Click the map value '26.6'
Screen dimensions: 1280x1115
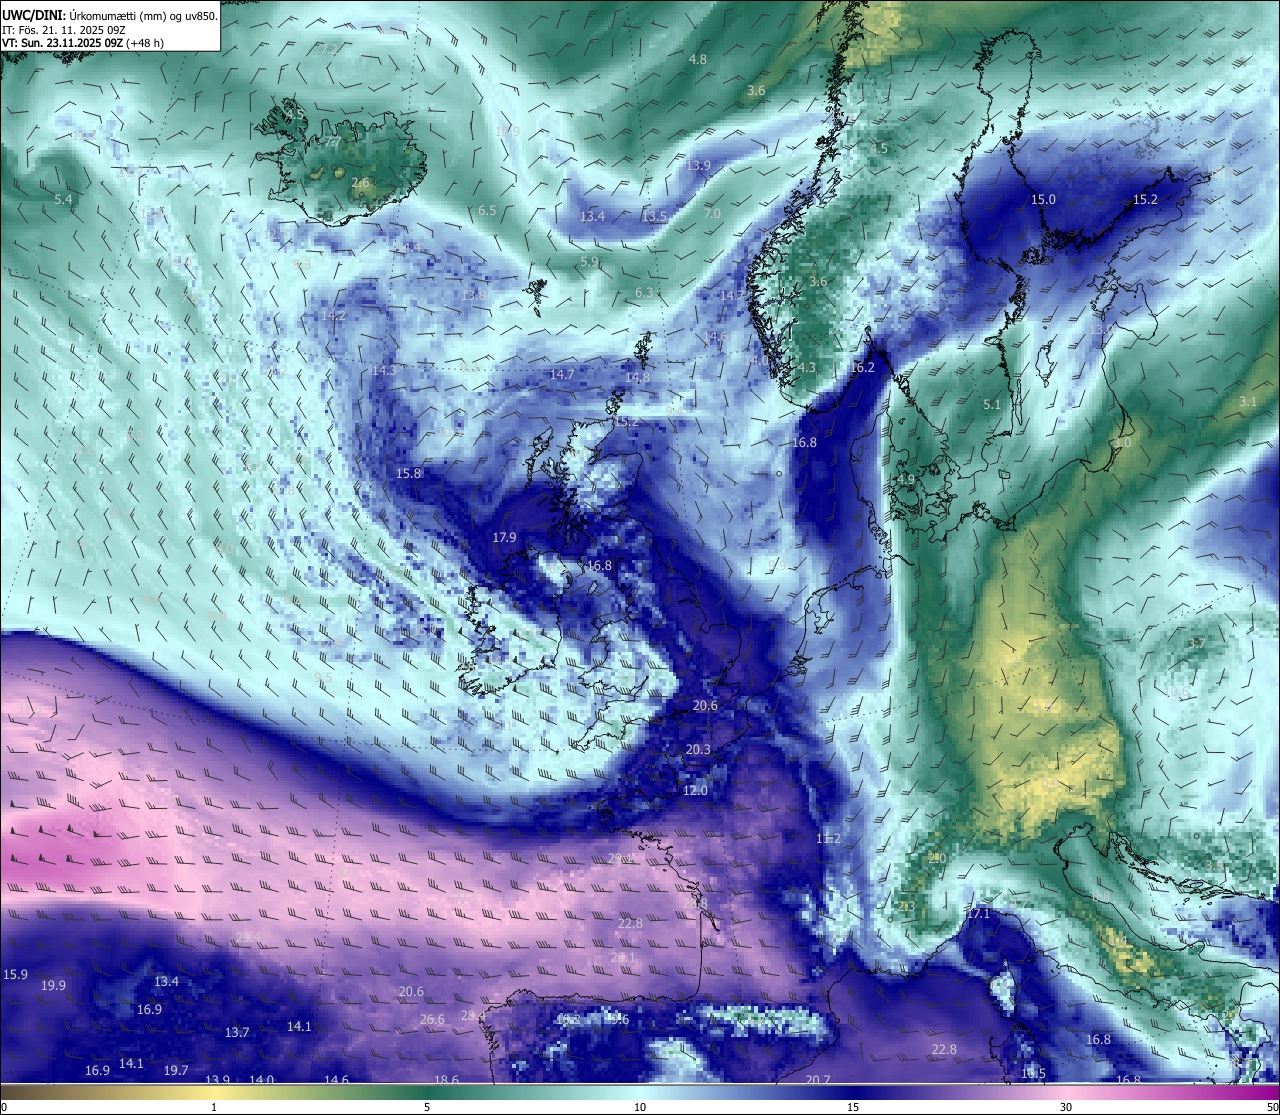[432, 1020]
